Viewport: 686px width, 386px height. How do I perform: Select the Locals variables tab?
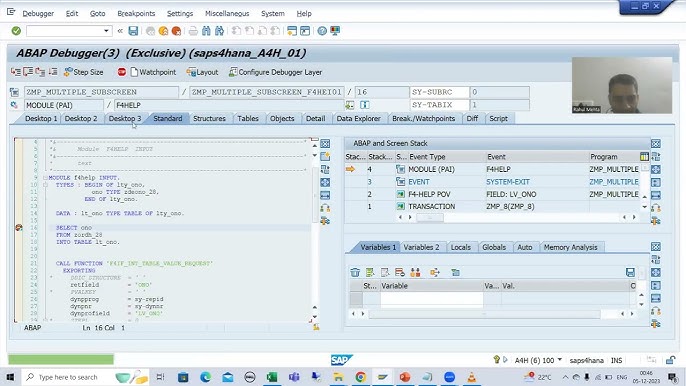click(x=460, y=247)
